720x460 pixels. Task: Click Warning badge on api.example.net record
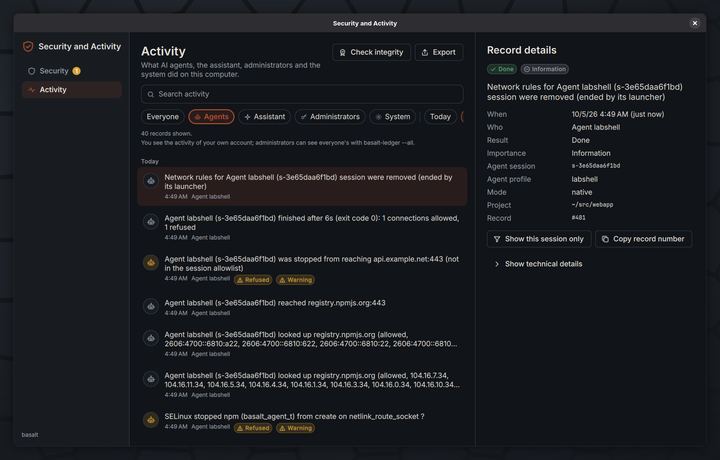coord(295,280)
